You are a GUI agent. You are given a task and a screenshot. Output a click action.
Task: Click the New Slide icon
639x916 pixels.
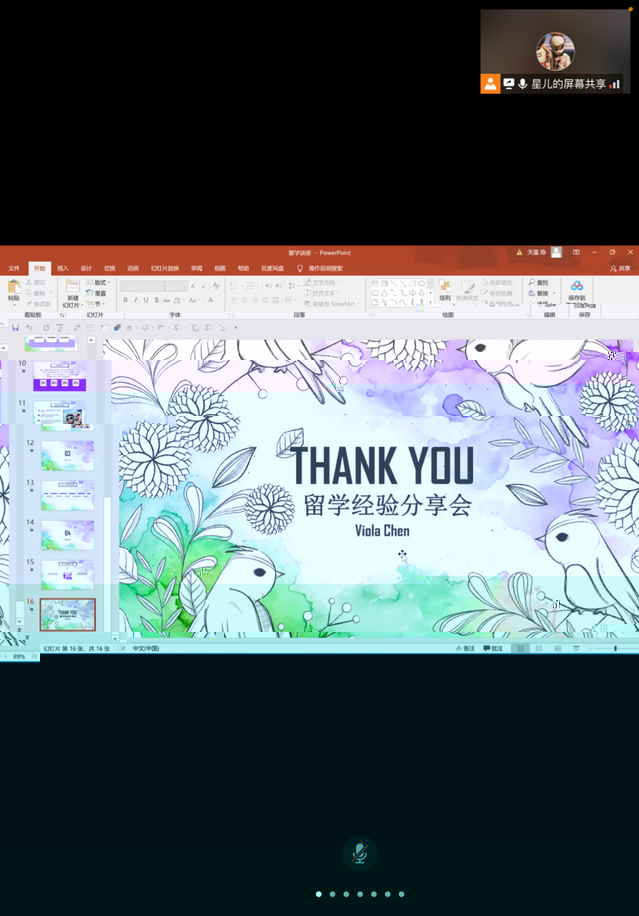click(73, 288)
